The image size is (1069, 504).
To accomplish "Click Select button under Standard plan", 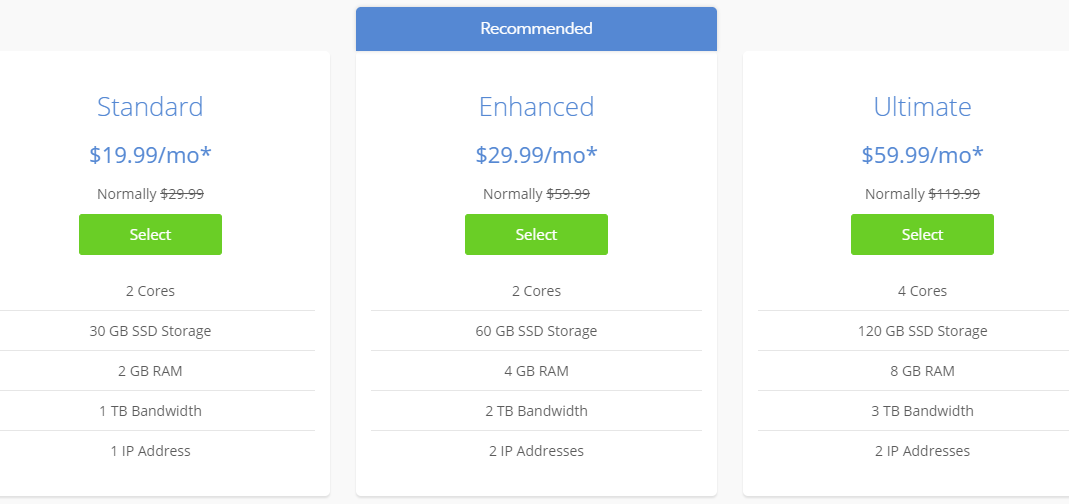I will coord(150,235).
